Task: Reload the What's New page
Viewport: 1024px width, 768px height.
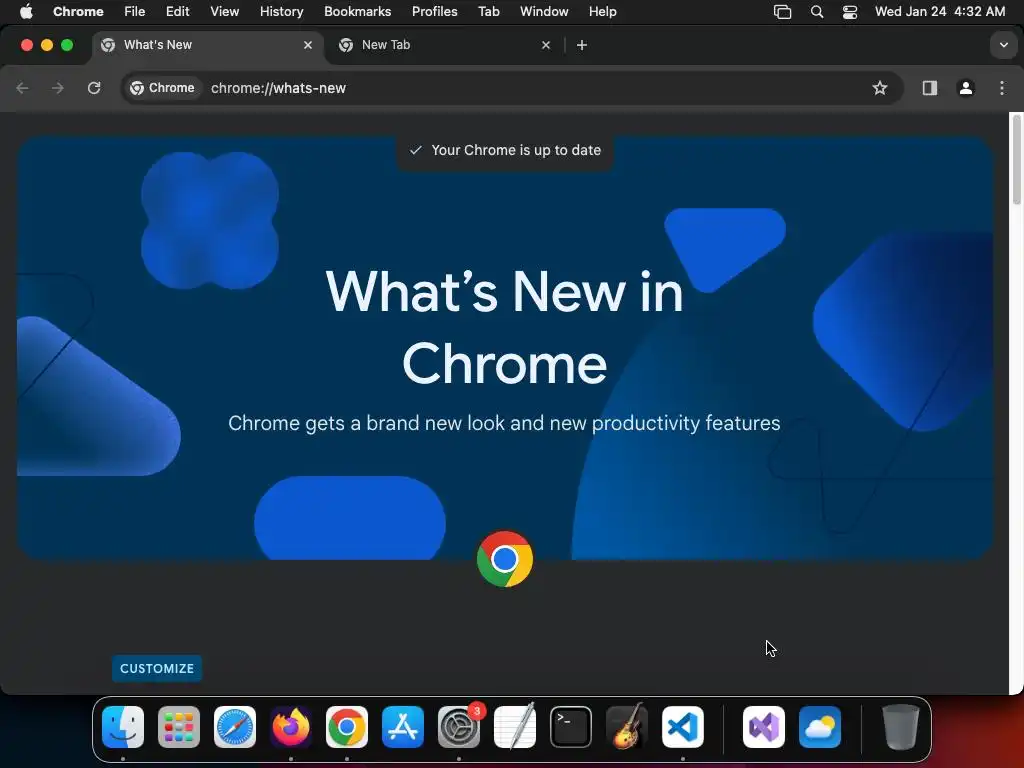Action: coord(94,88)
